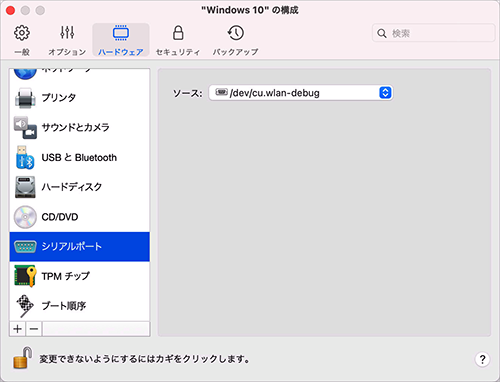Select TPM チップ item
The height and width of the screenshot is (382, 500).
[80, 276]
